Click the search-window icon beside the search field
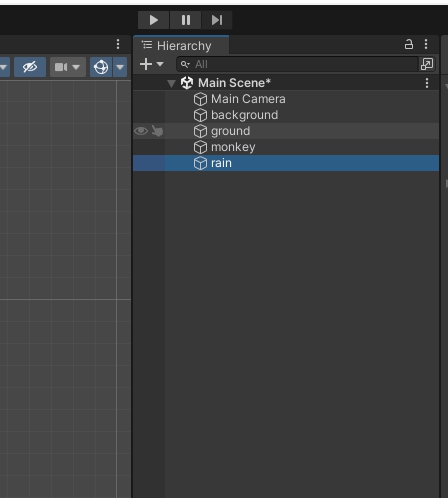 (427, 64)
